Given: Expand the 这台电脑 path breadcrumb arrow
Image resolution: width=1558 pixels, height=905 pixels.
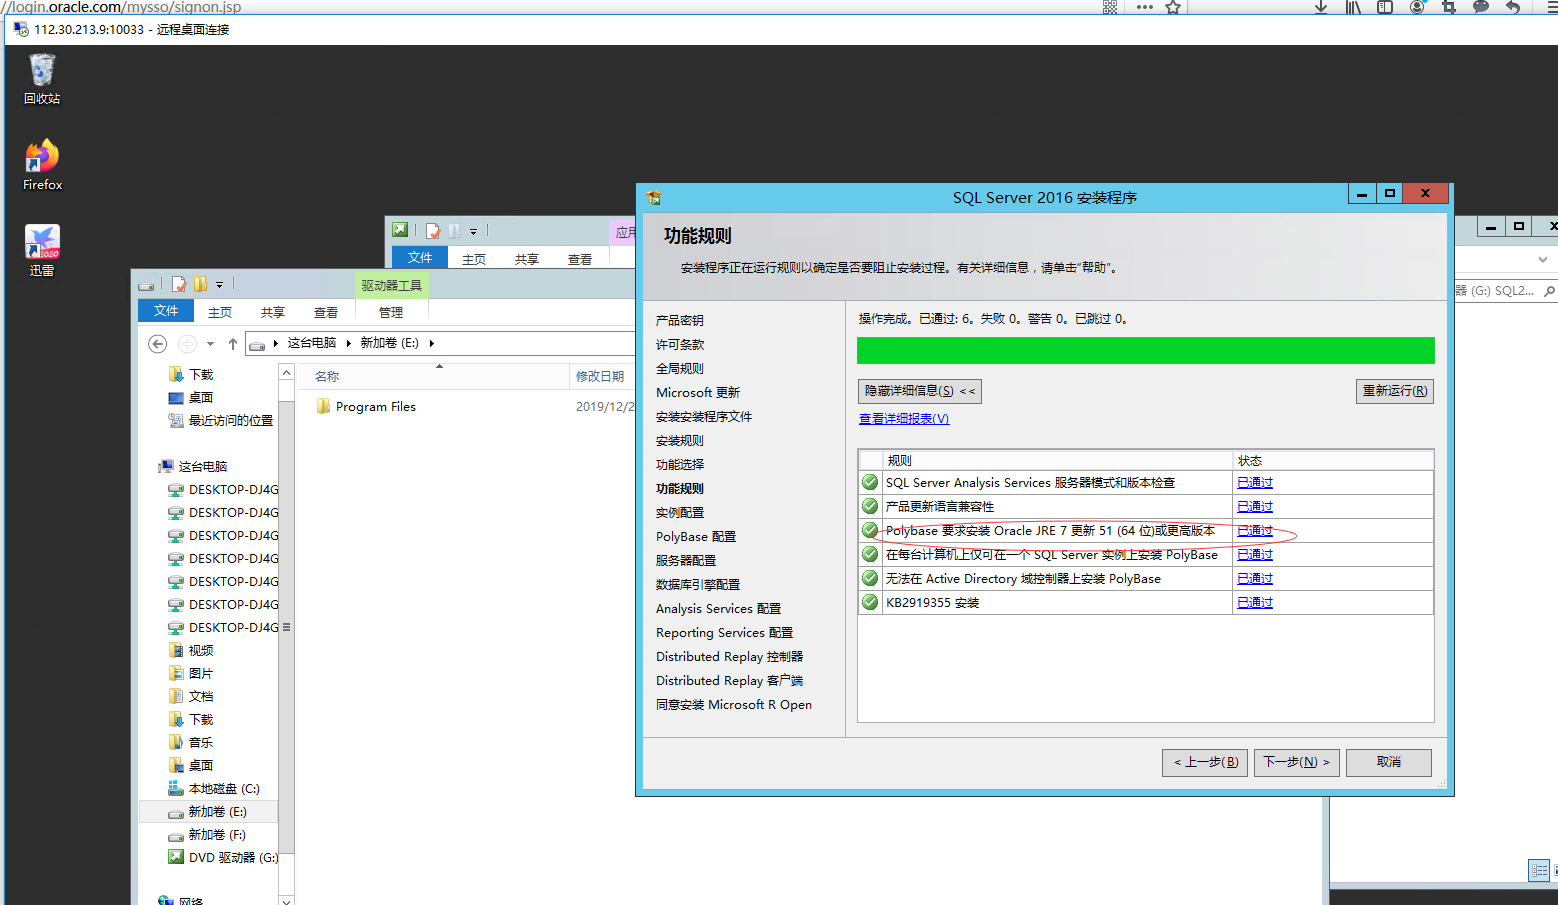Looking at the screenshot, I should 349,343.
